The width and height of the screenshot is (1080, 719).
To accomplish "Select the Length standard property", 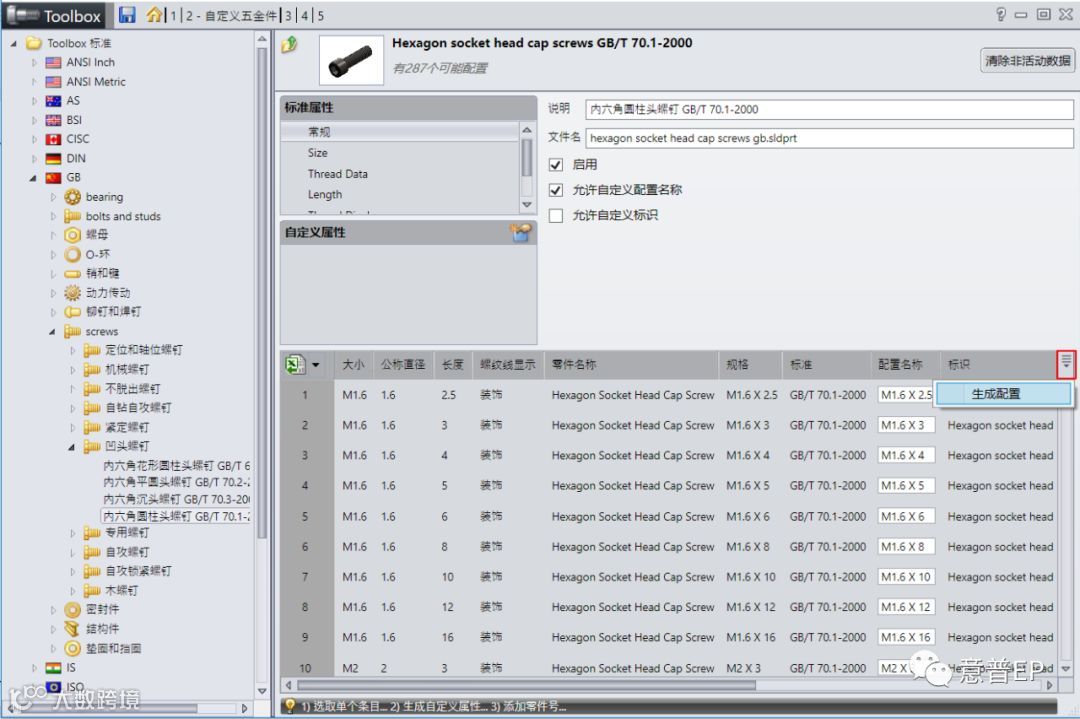I will 399,195.
